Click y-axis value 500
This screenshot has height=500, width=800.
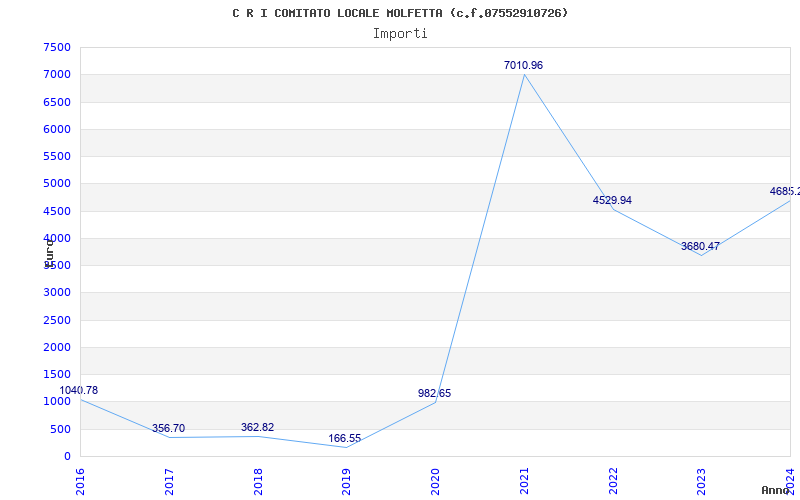tap(61, 429)
